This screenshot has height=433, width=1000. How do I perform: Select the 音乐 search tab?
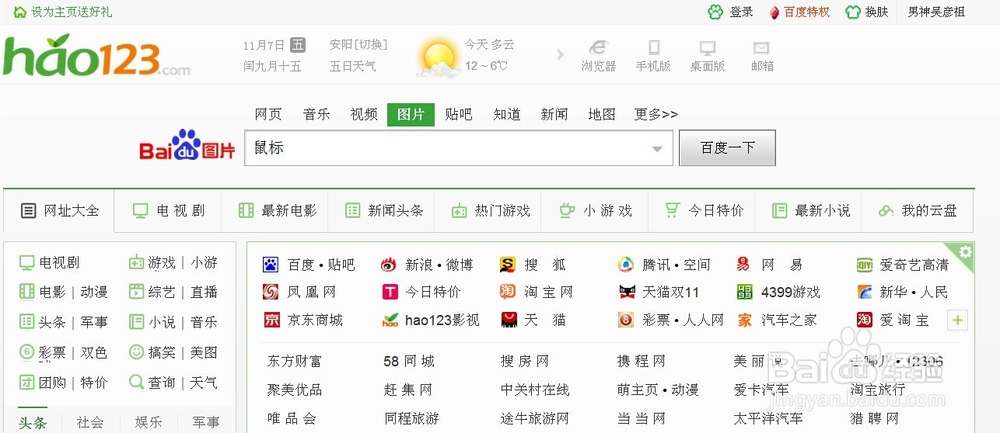316,115
